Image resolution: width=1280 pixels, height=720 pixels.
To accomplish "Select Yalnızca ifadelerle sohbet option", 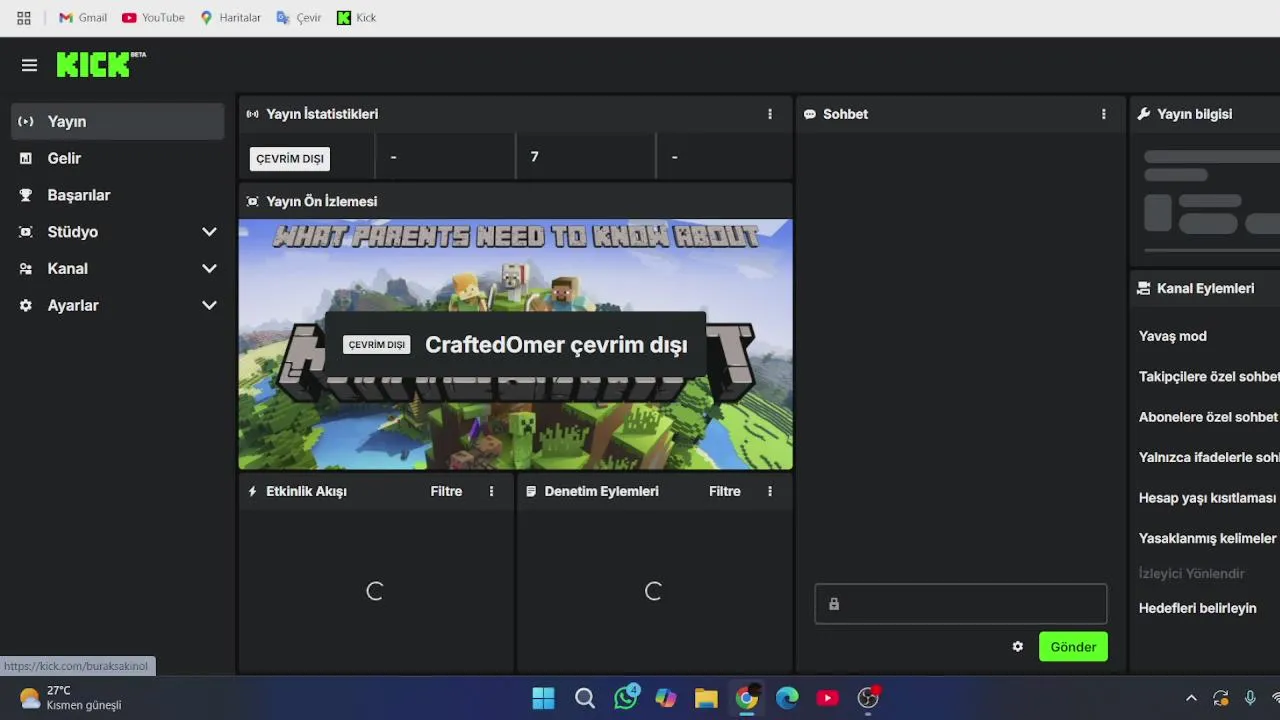I will tap(1209, 457).
